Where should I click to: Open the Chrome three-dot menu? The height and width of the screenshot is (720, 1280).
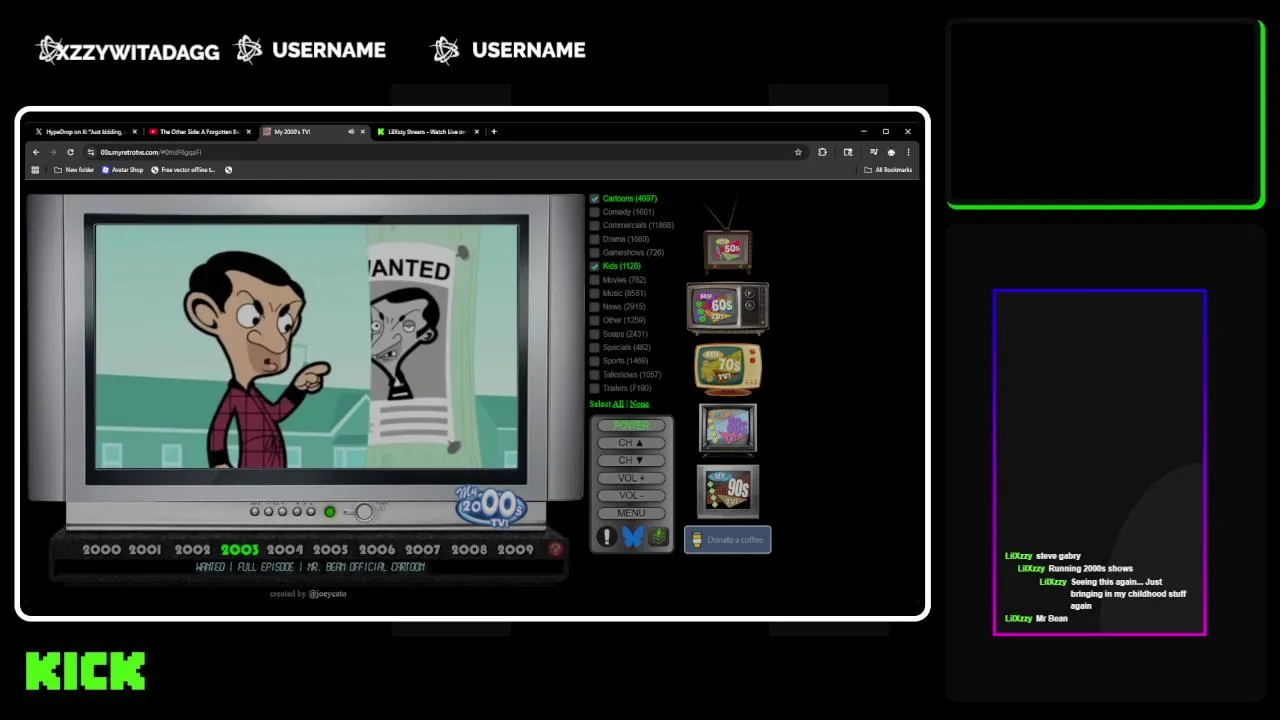[908, 152]
